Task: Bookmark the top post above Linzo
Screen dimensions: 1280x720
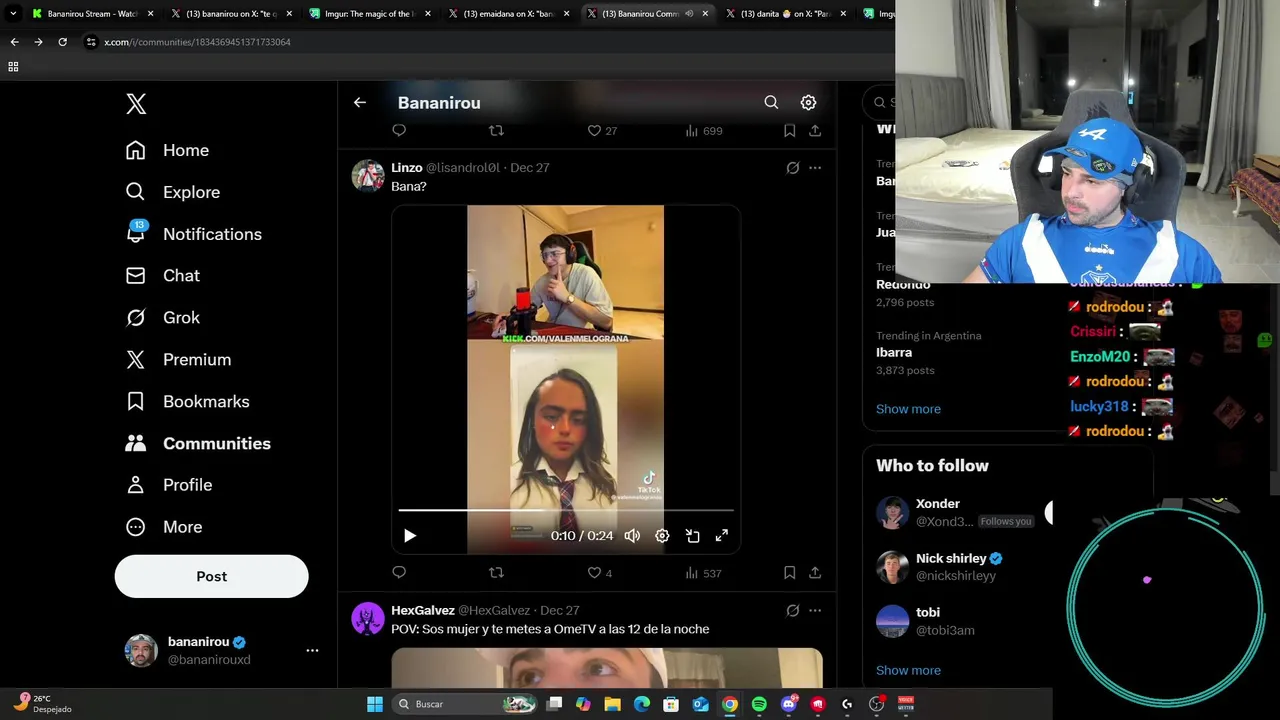Action: pos(789,130)
